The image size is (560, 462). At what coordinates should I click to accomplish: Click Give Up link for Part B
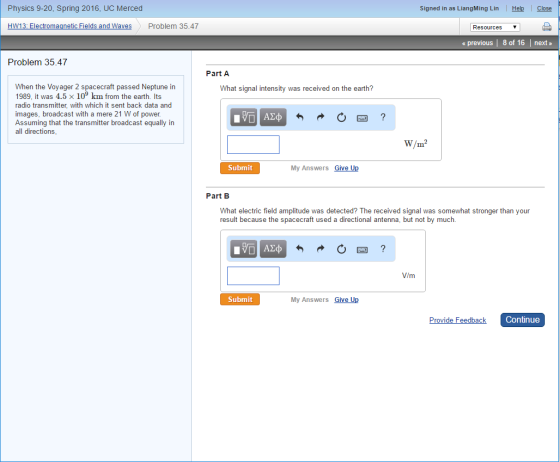[346, 300]
